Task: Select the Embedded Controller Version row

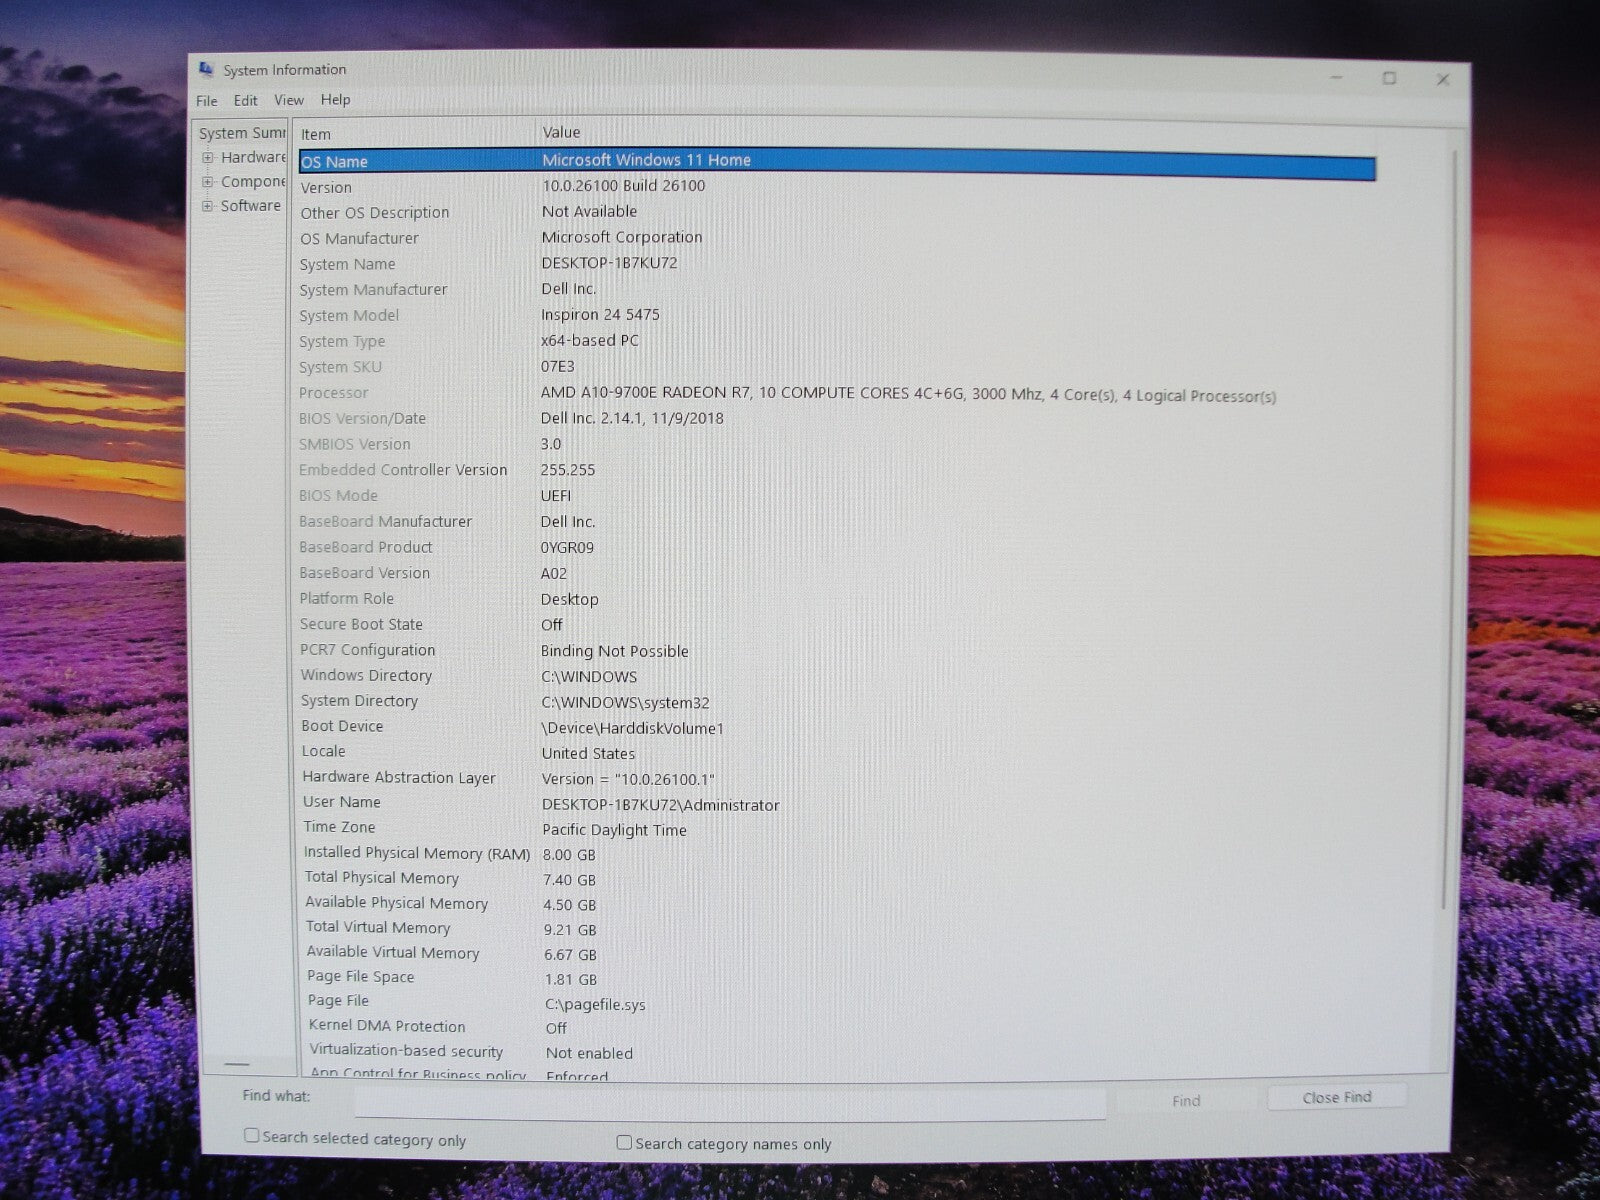Action: click(x=837, y=470)
